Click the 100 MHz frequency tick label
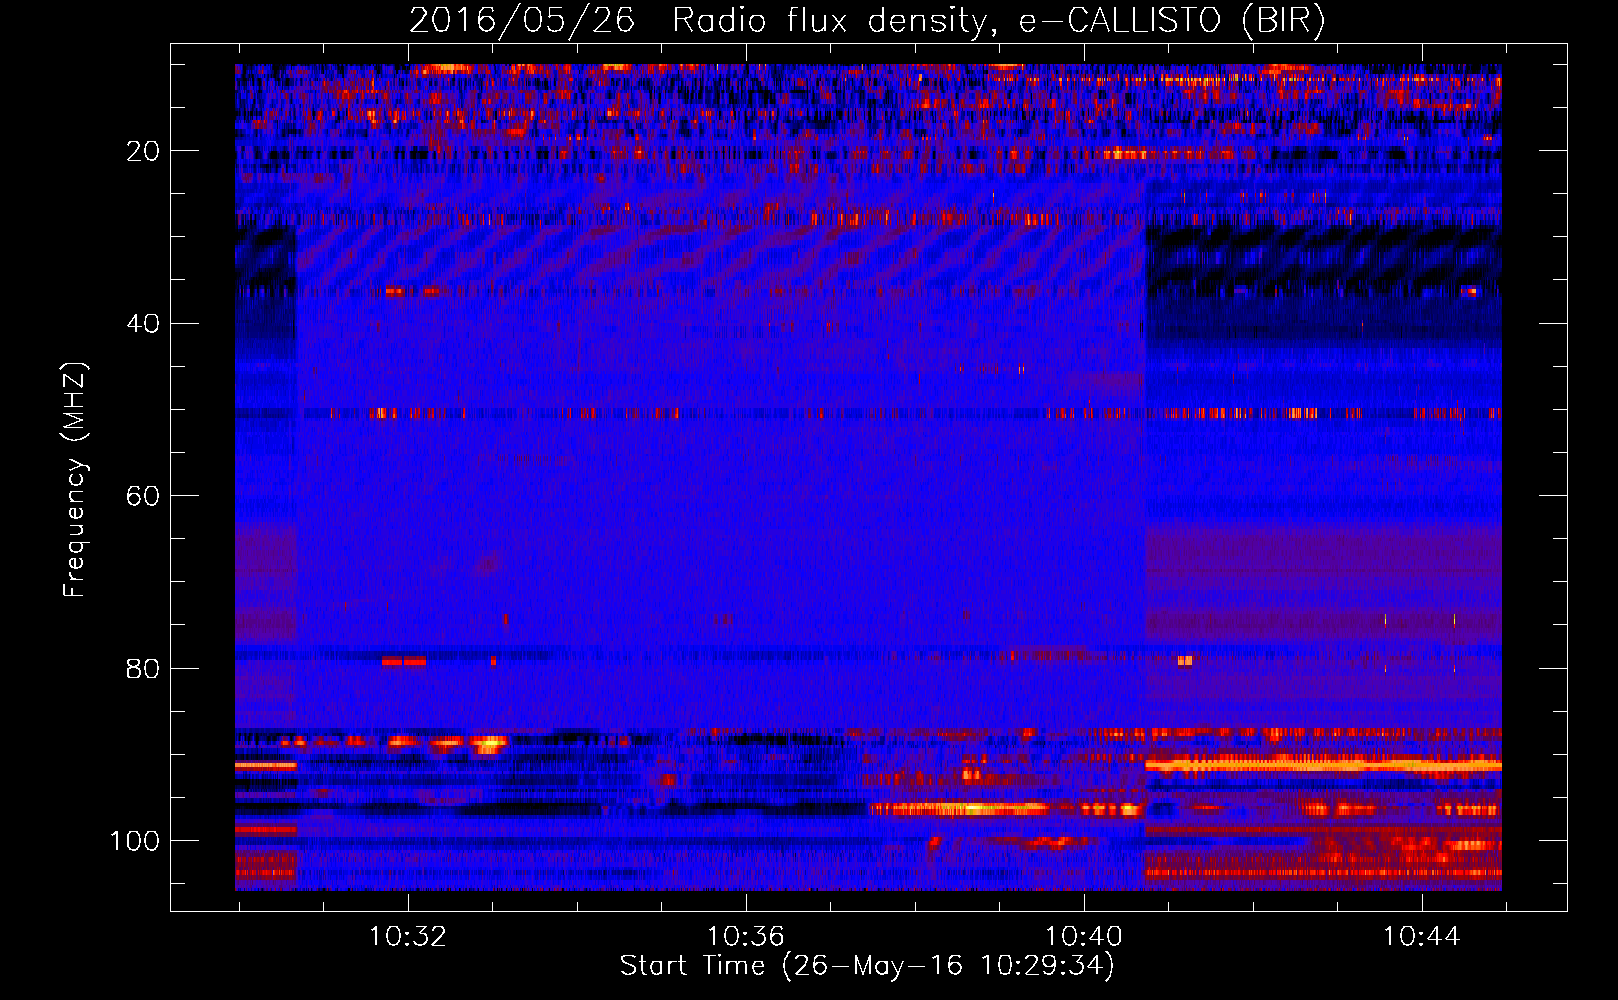The width and height of the screenshot is (1618, 1000). click(x=135, y=841)
